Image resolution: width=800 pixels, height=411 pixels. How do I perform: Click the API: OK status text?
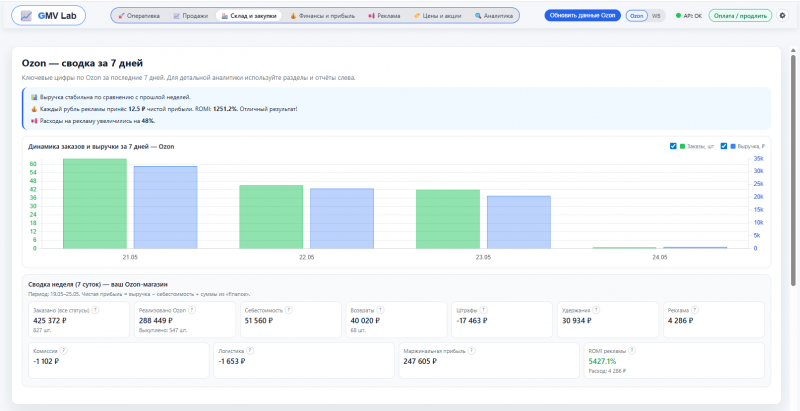(693, 16)
